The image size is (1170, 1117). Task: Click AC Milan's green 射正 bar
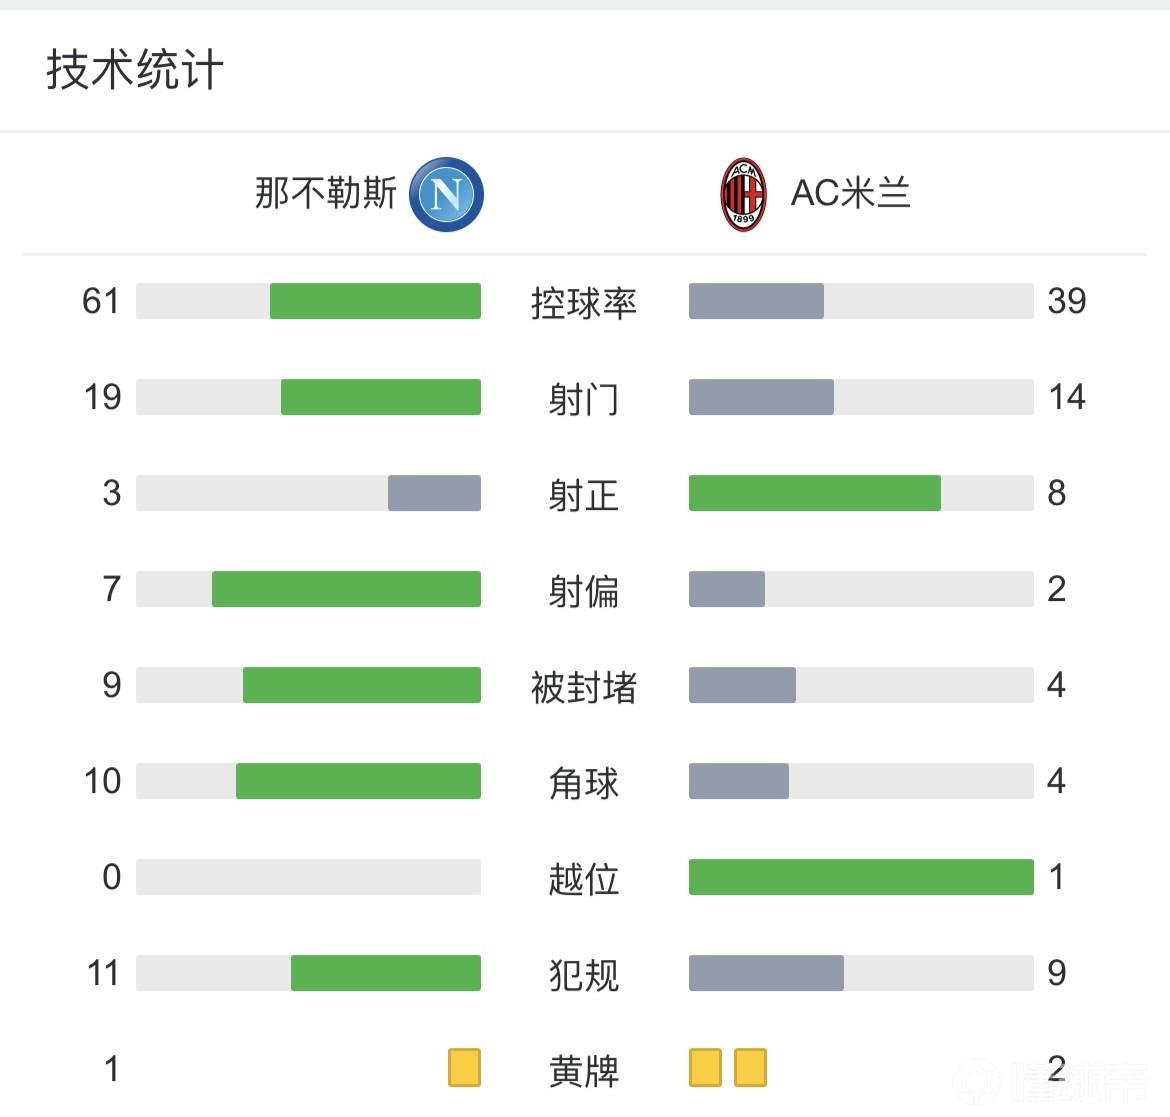tap(814, 493)
